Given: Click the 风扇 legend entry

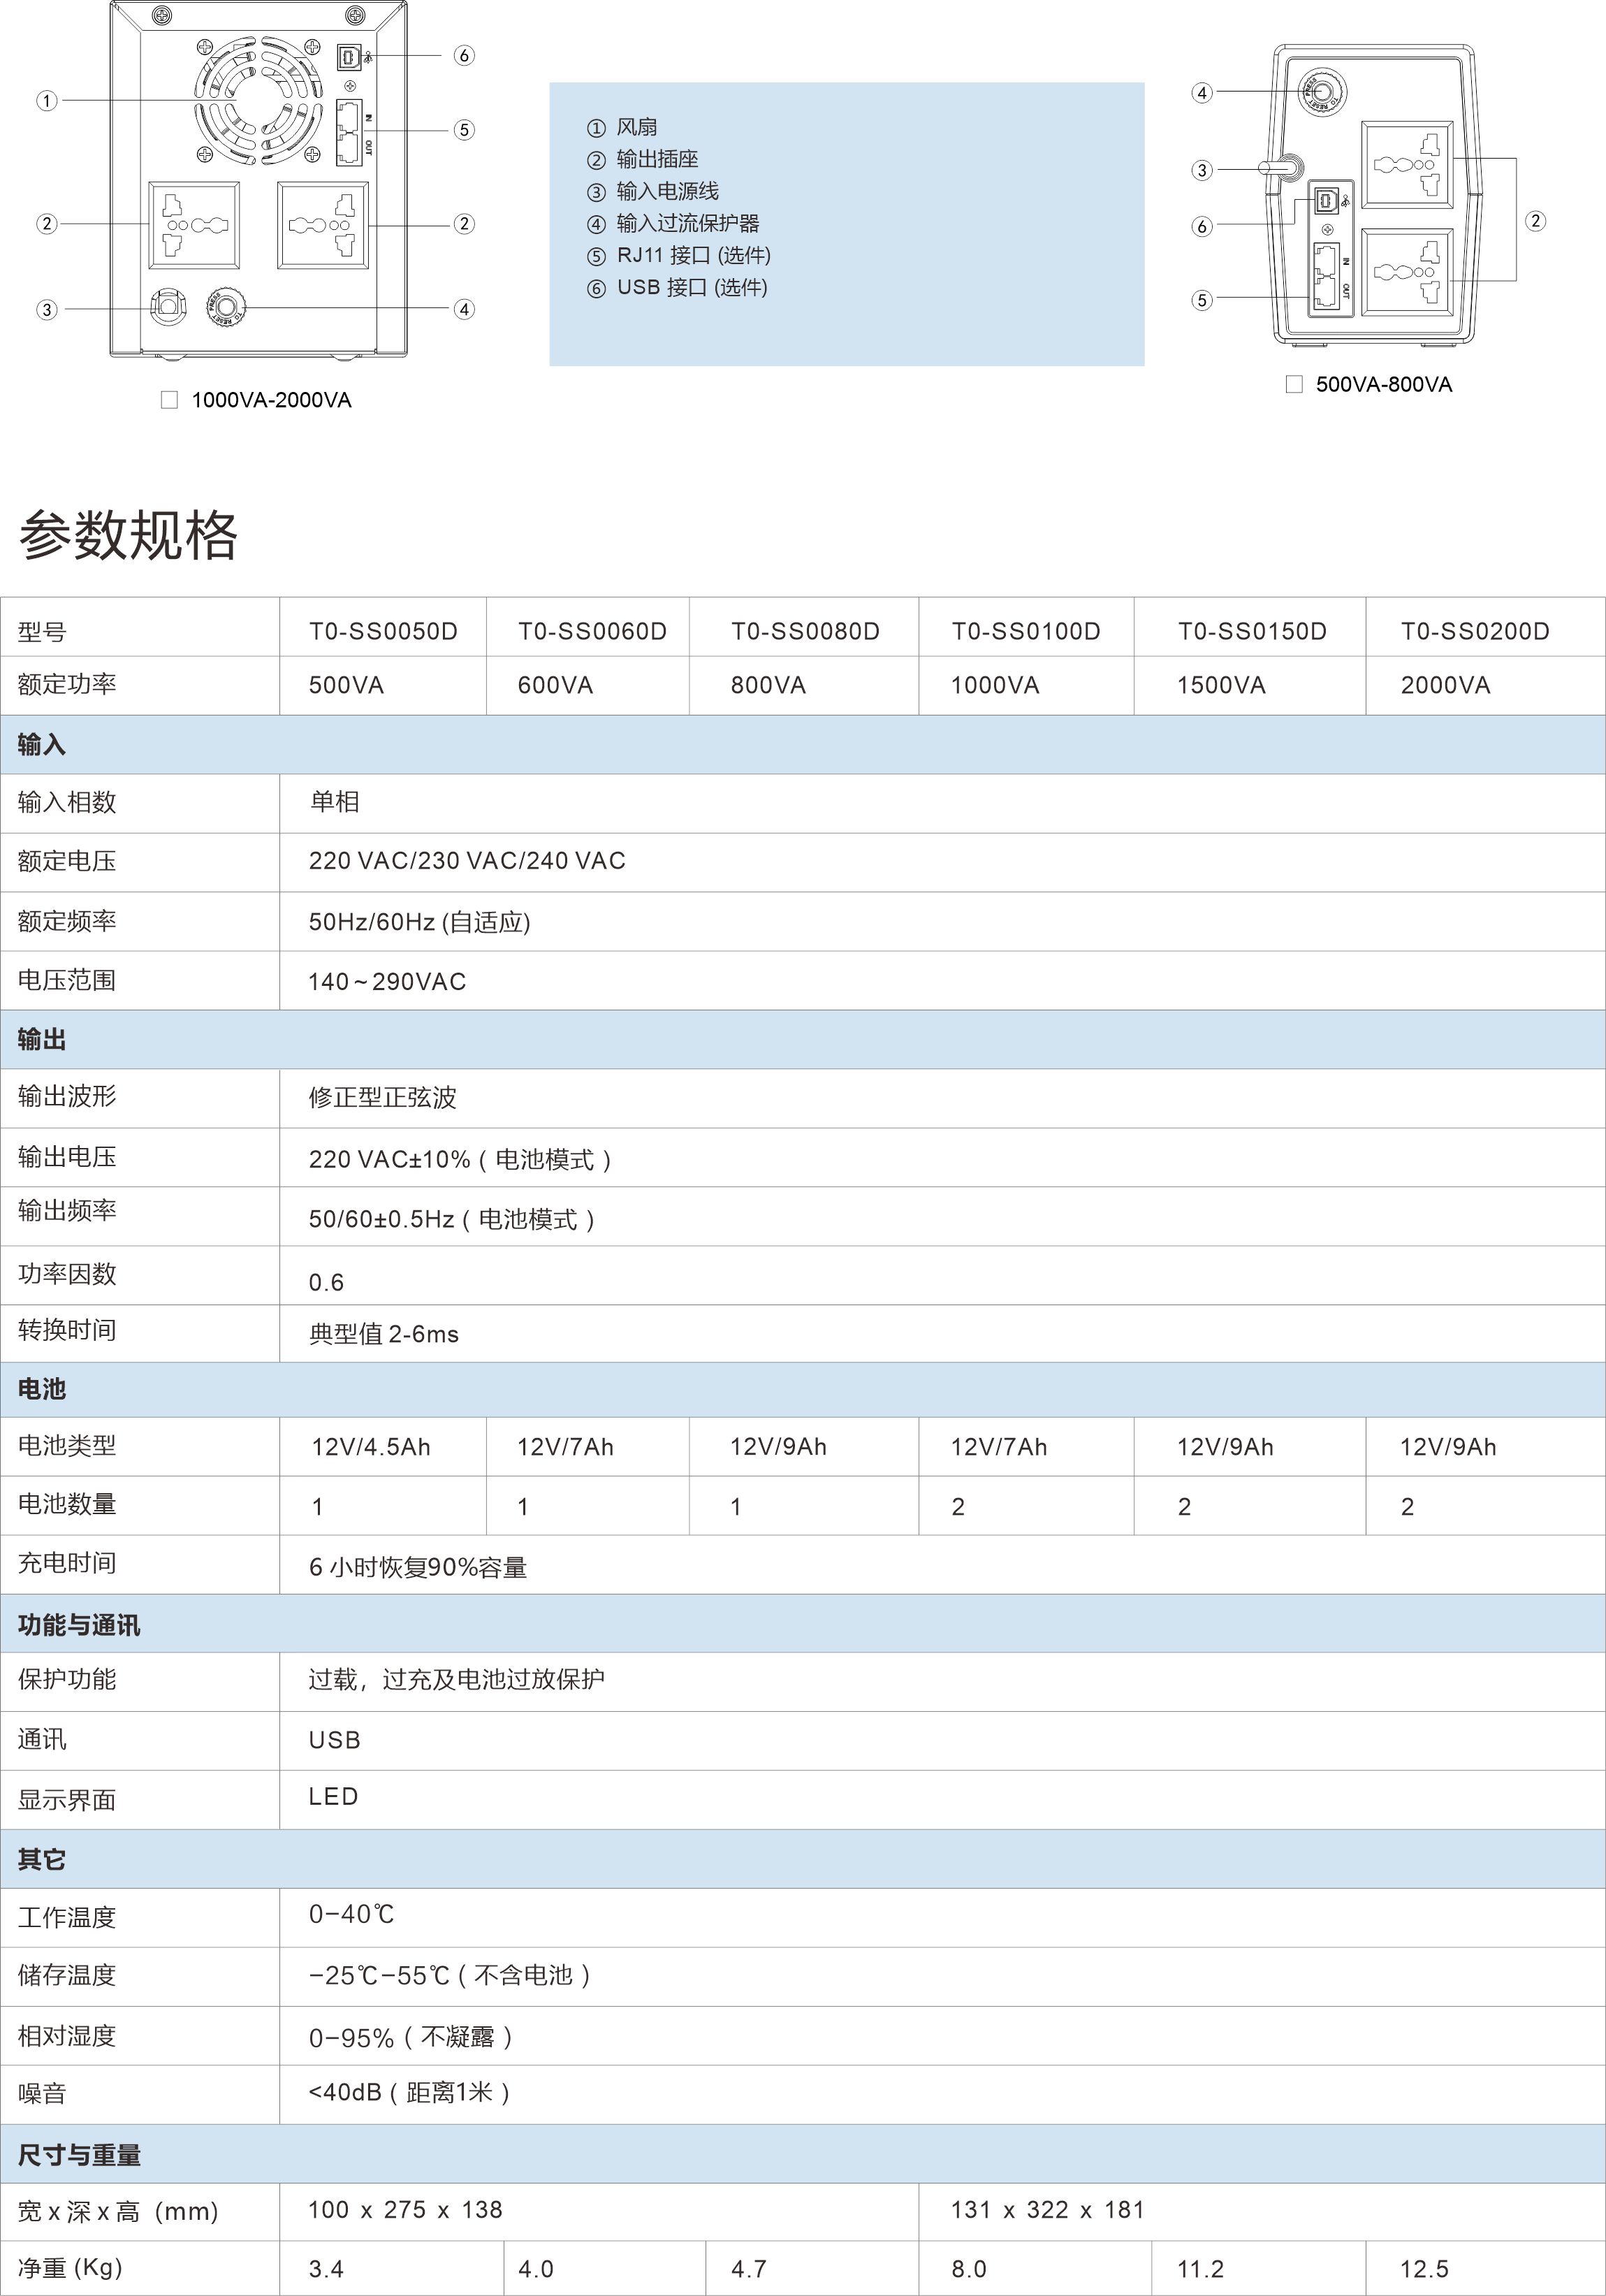Looking at the screenshot, I should (636, 127).
